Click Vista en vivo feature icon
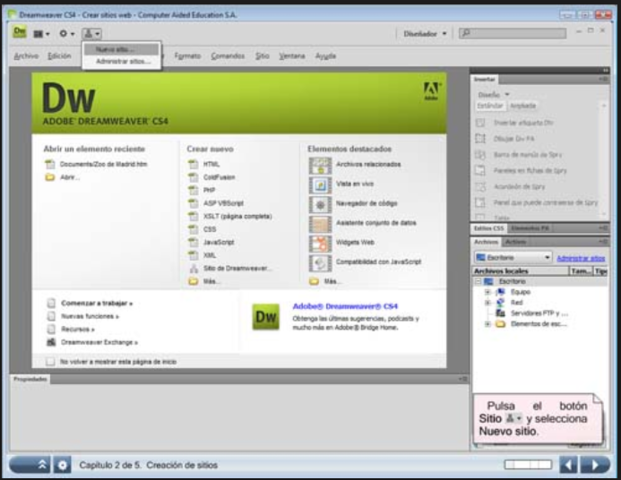The image size is (621, 480). click(x=320, y=185)
